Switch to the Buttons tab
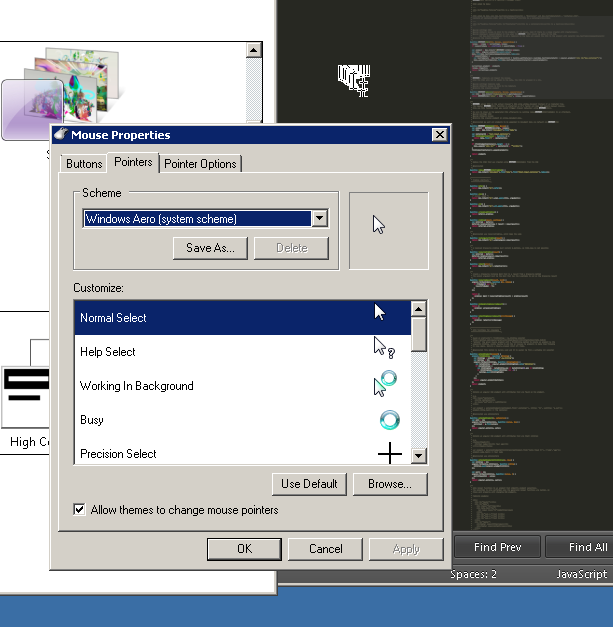The height and width of the screenshot is (627, 613). (x=84, y=164)
